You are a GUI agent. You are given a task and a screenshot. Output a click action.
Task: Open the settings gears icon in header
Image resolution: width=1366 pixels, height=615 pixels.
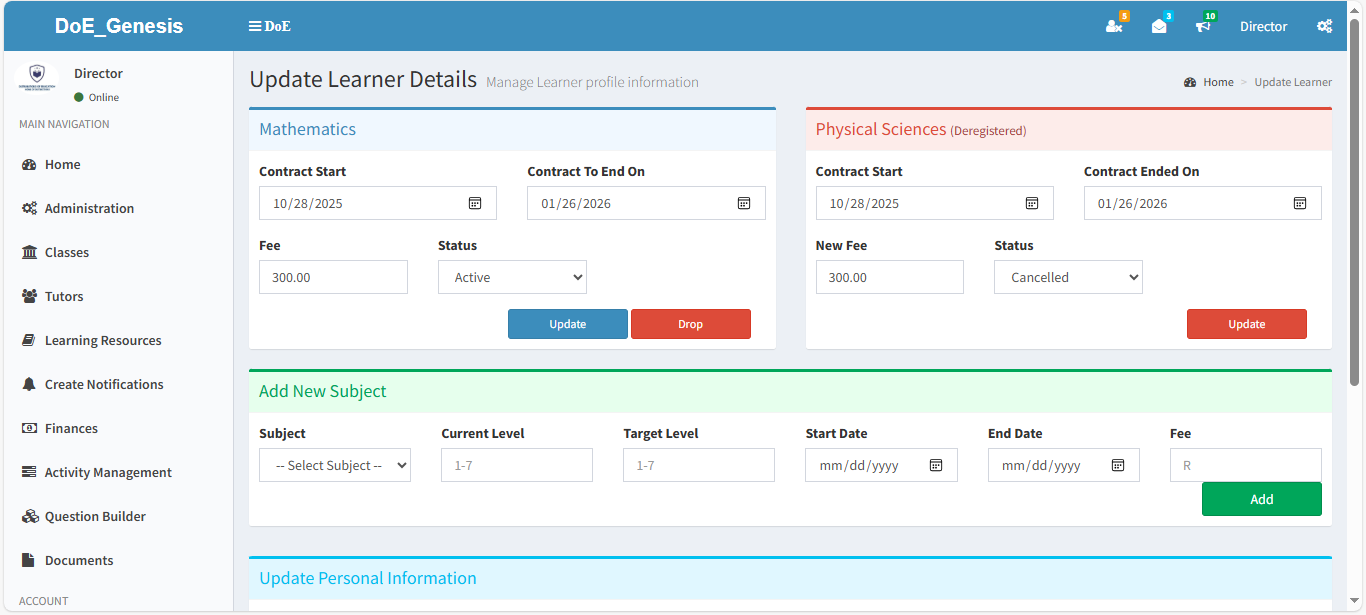click(1324, 27)
